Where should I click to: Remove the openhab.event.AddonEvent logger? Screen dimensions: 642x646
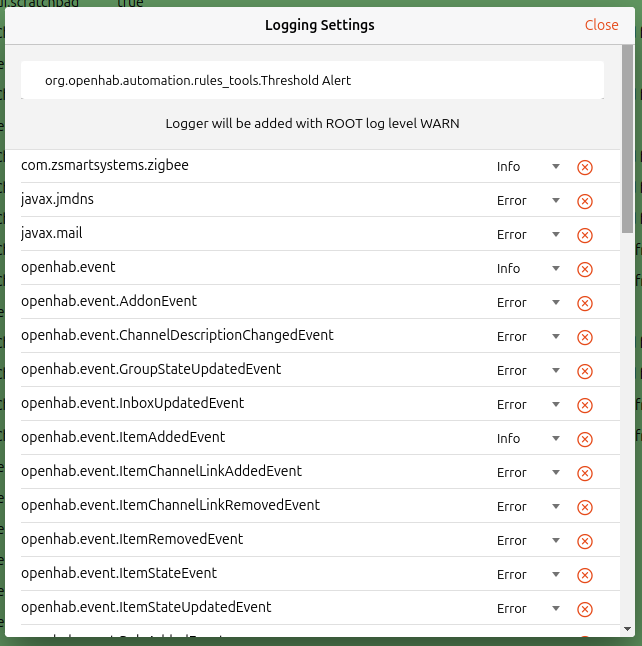[x=585, y=303]
